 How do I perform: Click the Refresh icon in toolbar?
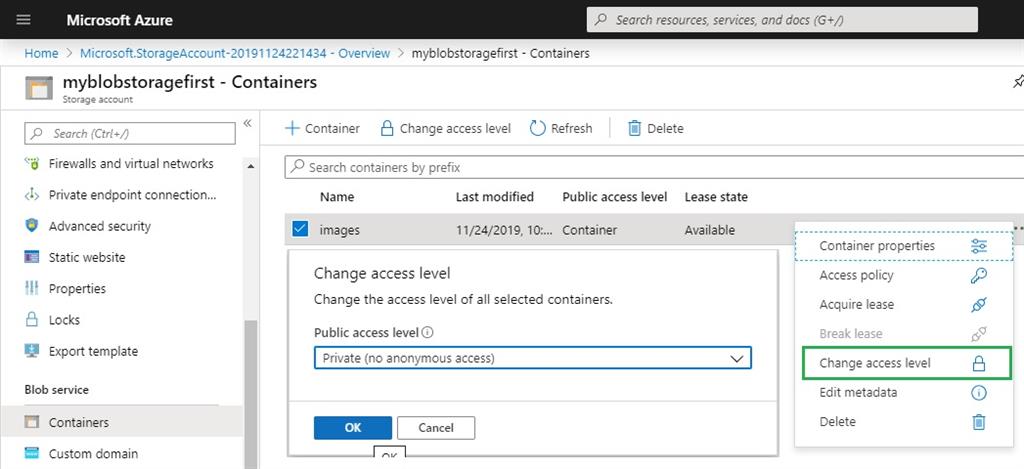click(538, 128)
